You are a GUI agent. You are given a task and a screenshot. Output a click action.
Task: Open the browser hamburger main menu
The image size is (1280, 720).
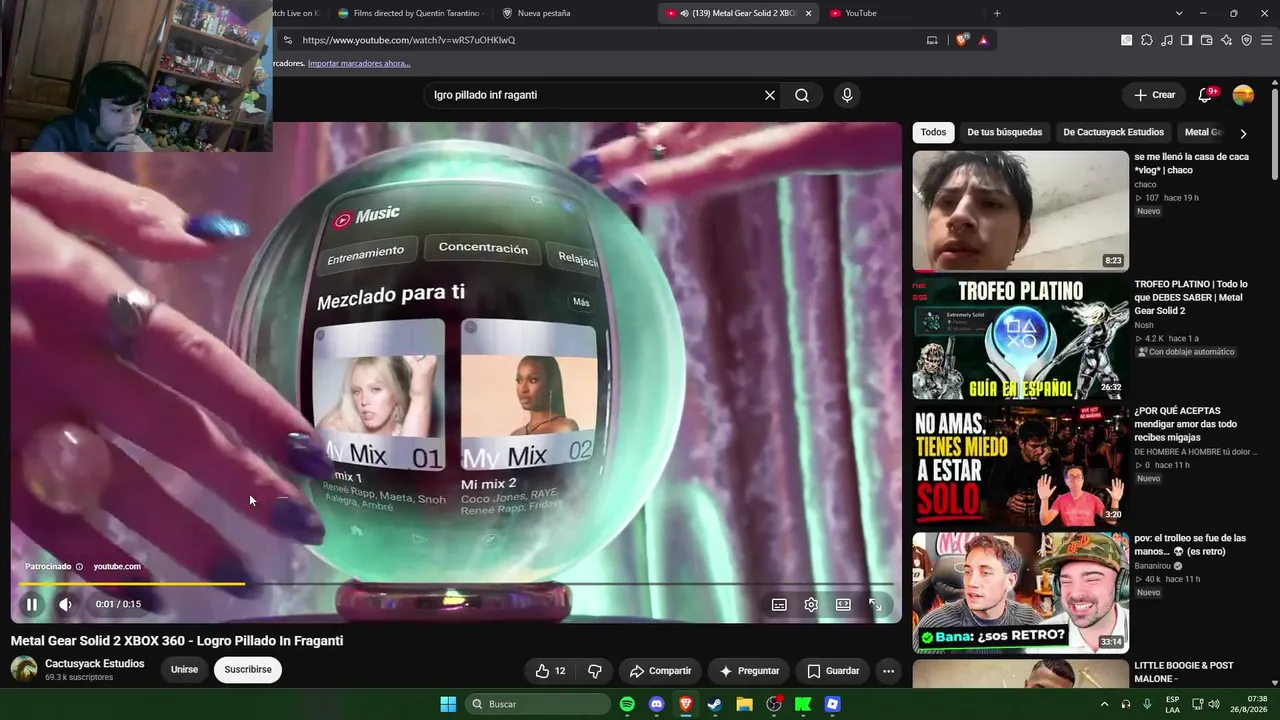[1267, 40]
